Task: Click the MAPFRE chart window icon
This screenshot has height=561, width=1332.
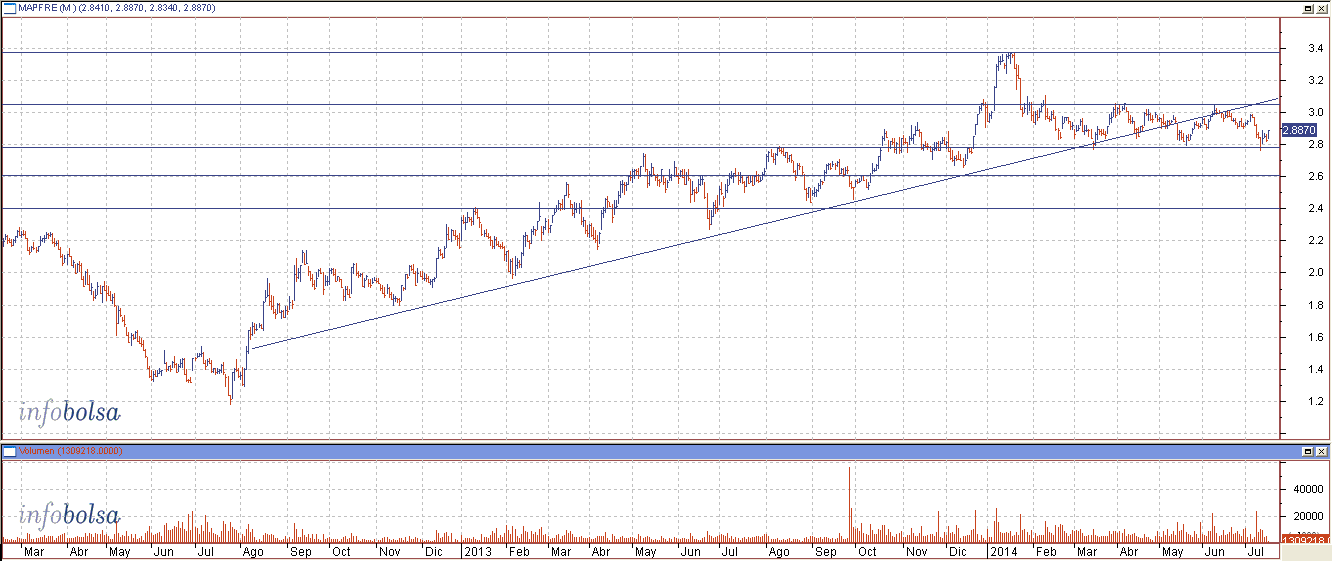Action: (9, 7)
